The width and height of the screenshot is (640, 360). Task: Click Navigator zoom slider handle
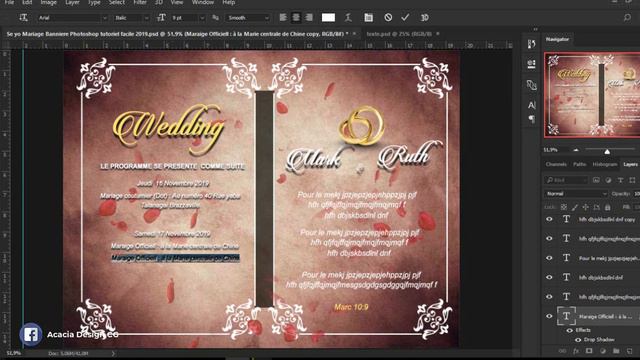pos(607,151)
